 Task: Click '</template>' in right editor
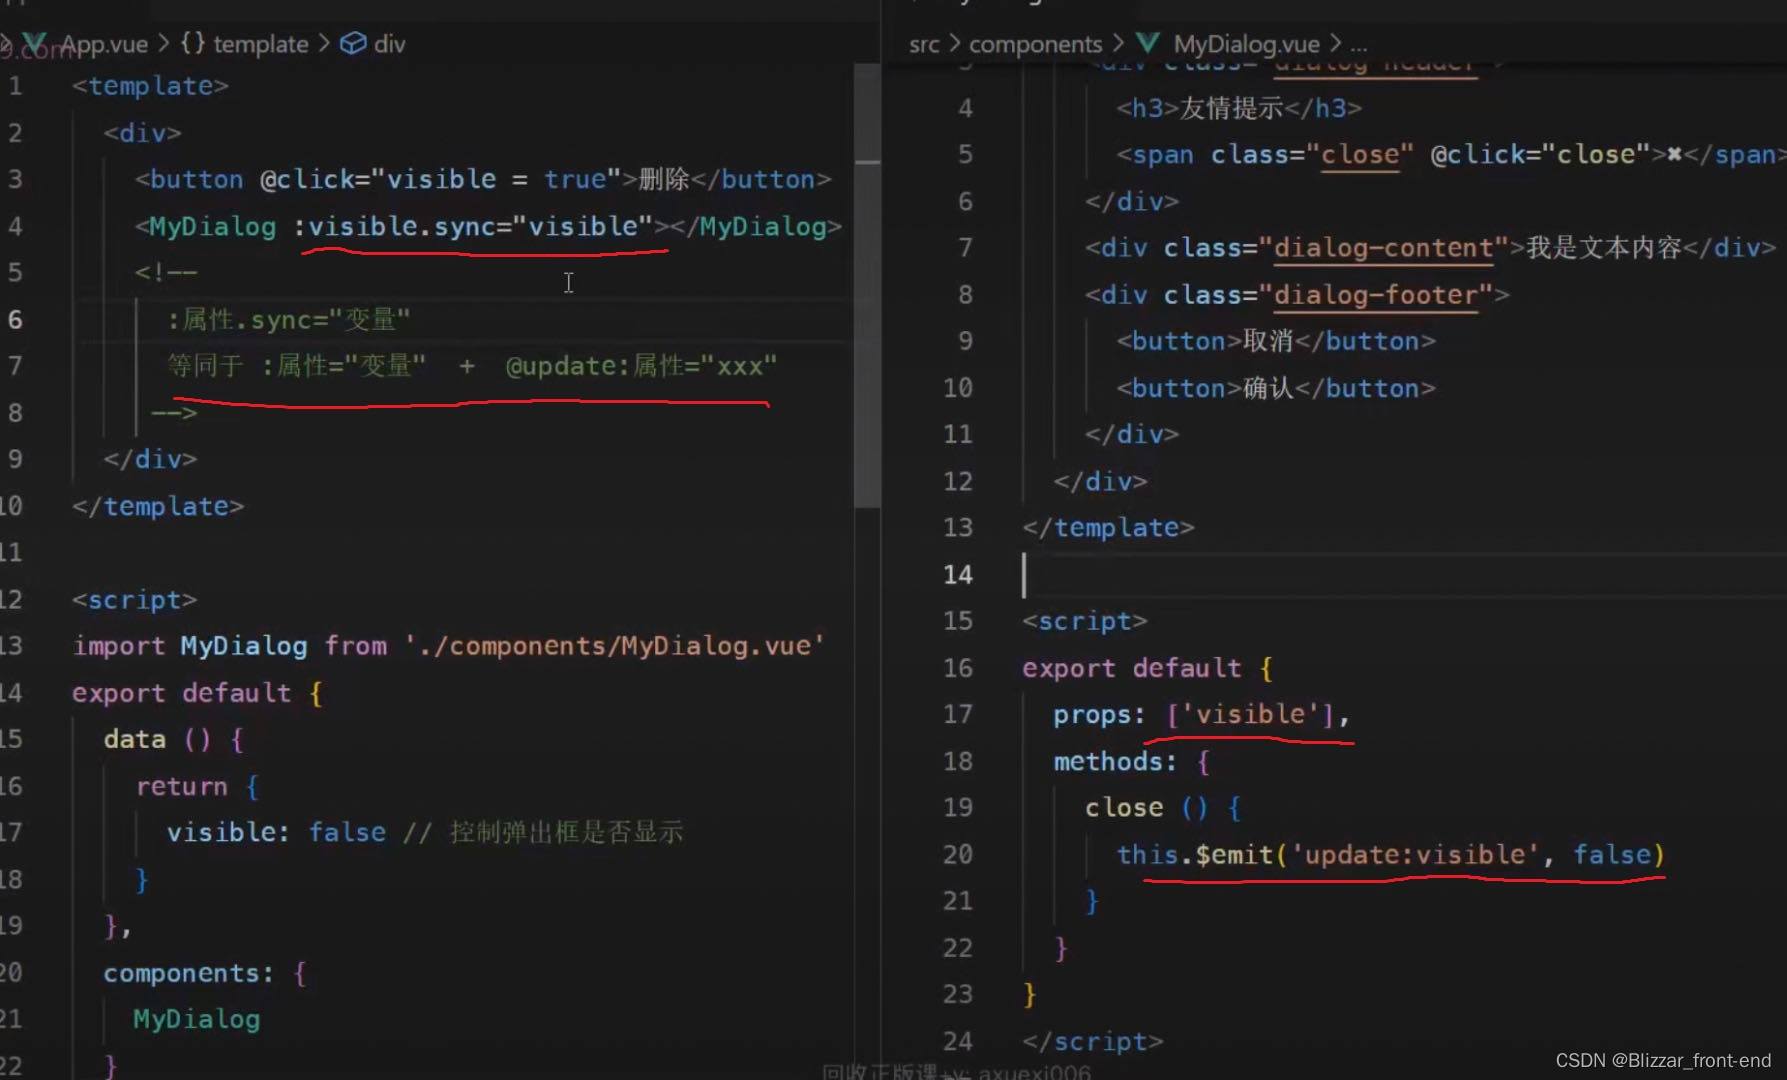click(x=1108, y=528)
